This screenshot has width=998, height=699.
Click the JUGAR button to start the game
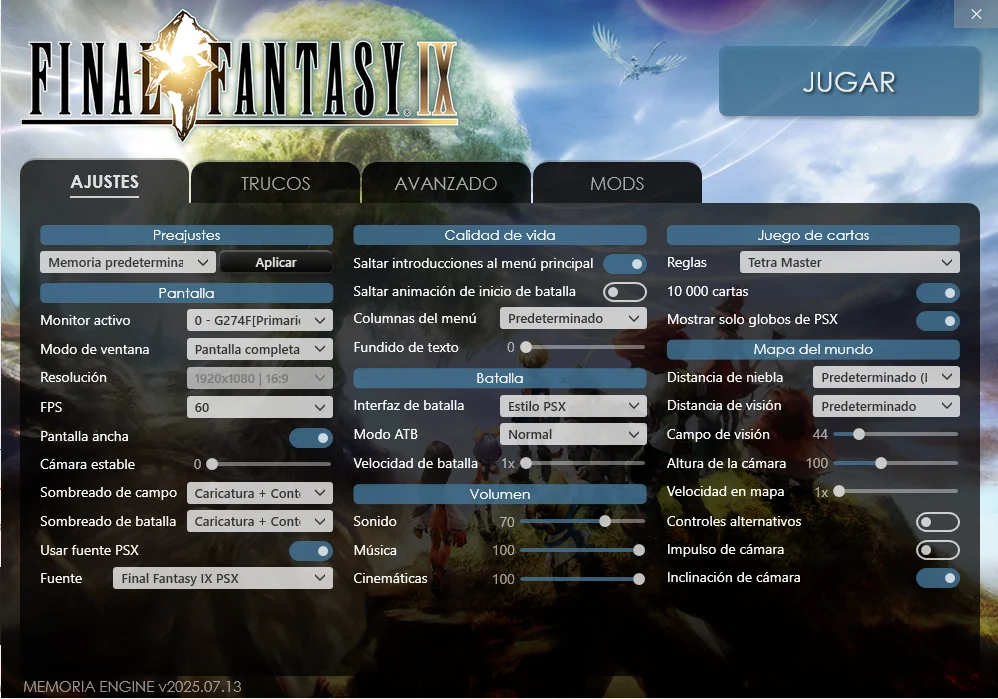pyautogui.click(x=848, y=82)
